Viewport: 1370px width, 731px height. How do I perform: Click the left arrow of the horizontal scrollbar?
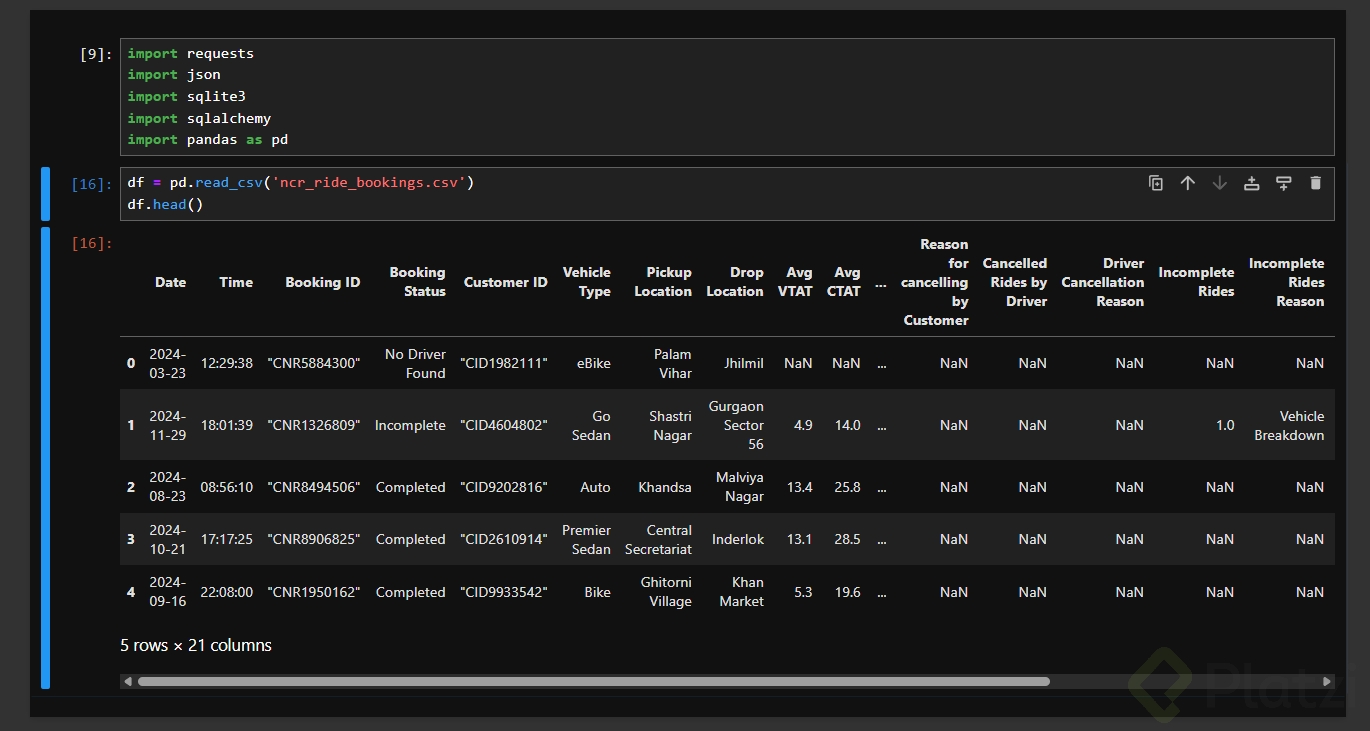(x=127, y=682)
